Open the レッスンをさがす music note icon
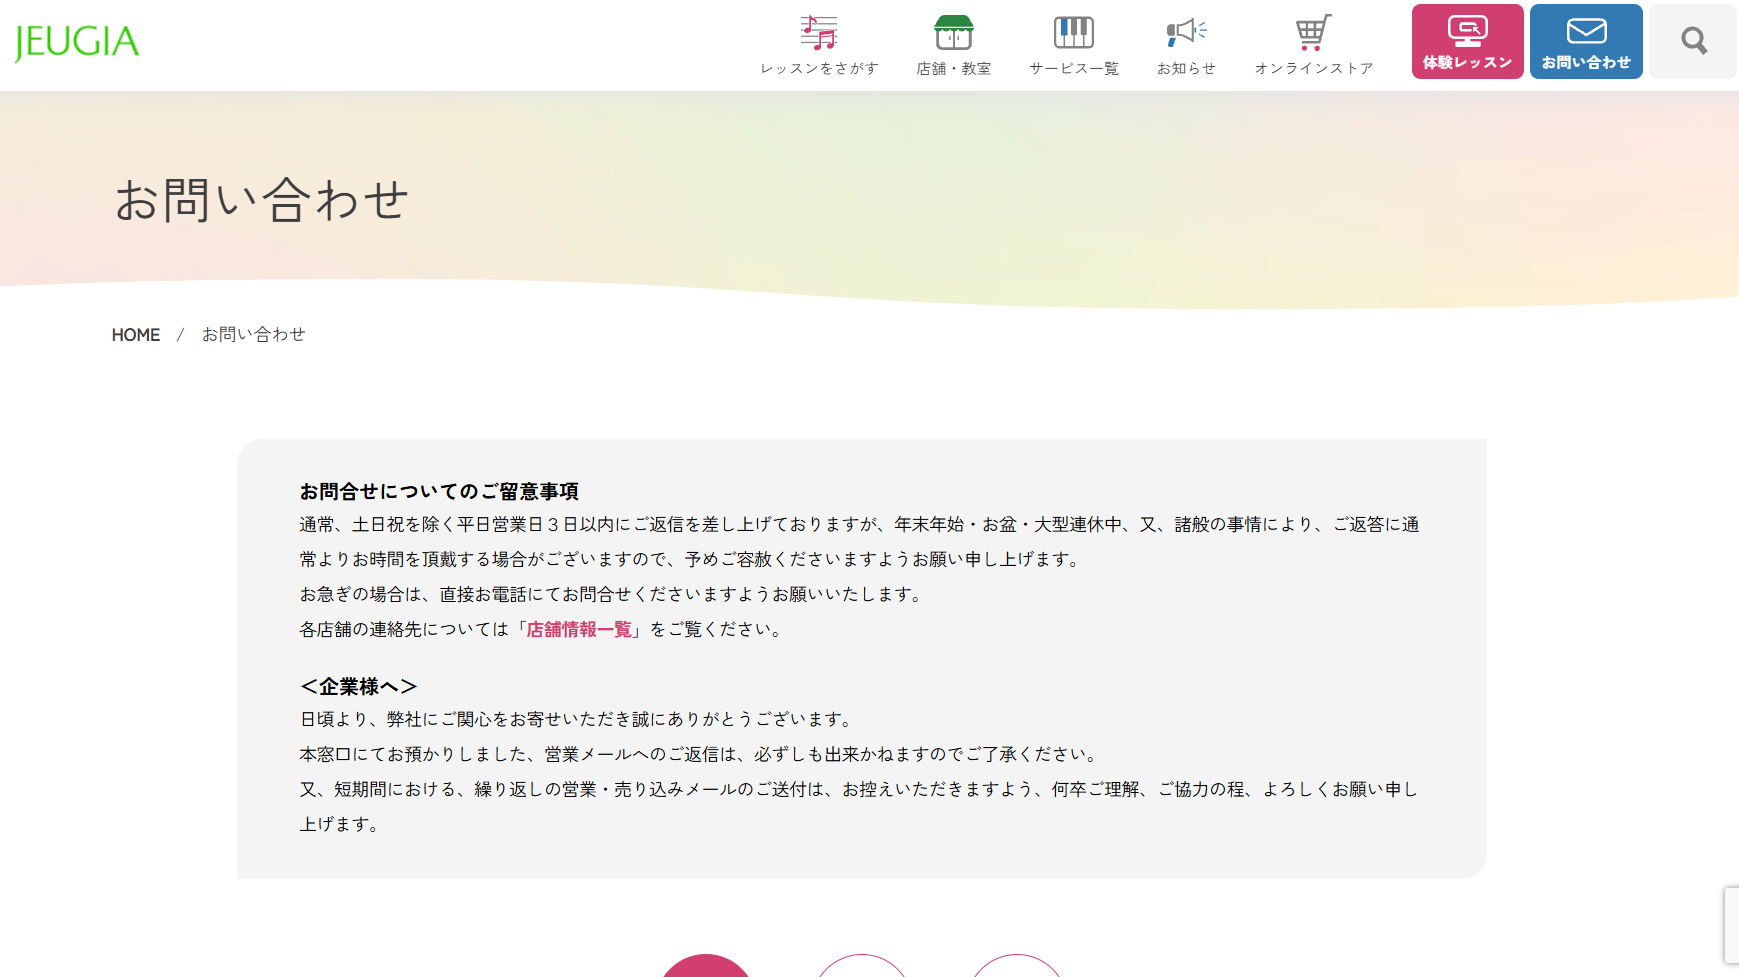1739x977 pixels. point(819,32)
